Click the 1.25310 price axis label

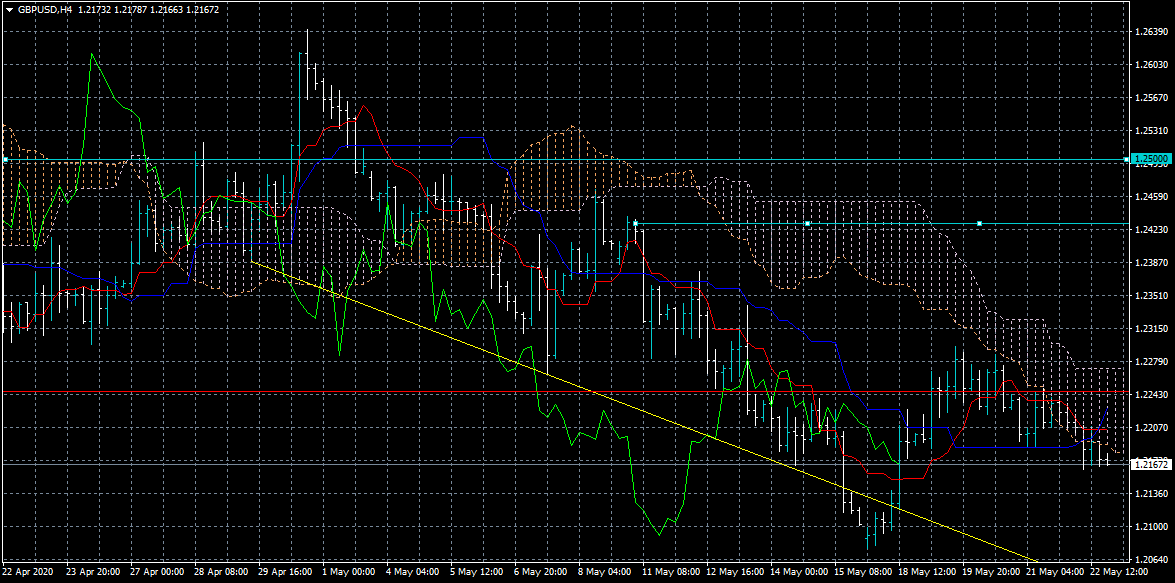(x=1152, y=130)
